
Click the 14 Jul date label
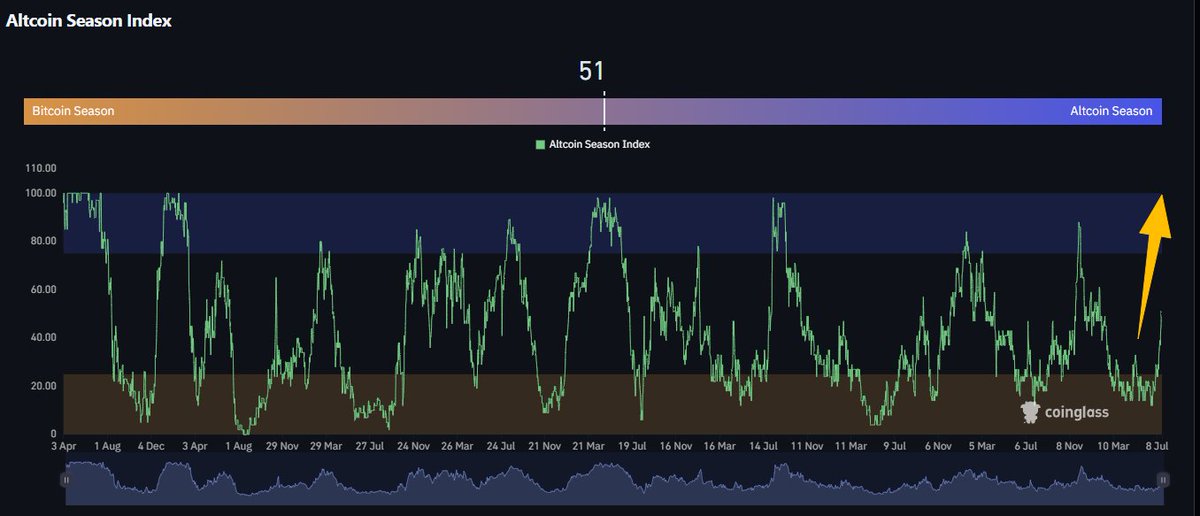pyautogui.click(x=764, y=446)
